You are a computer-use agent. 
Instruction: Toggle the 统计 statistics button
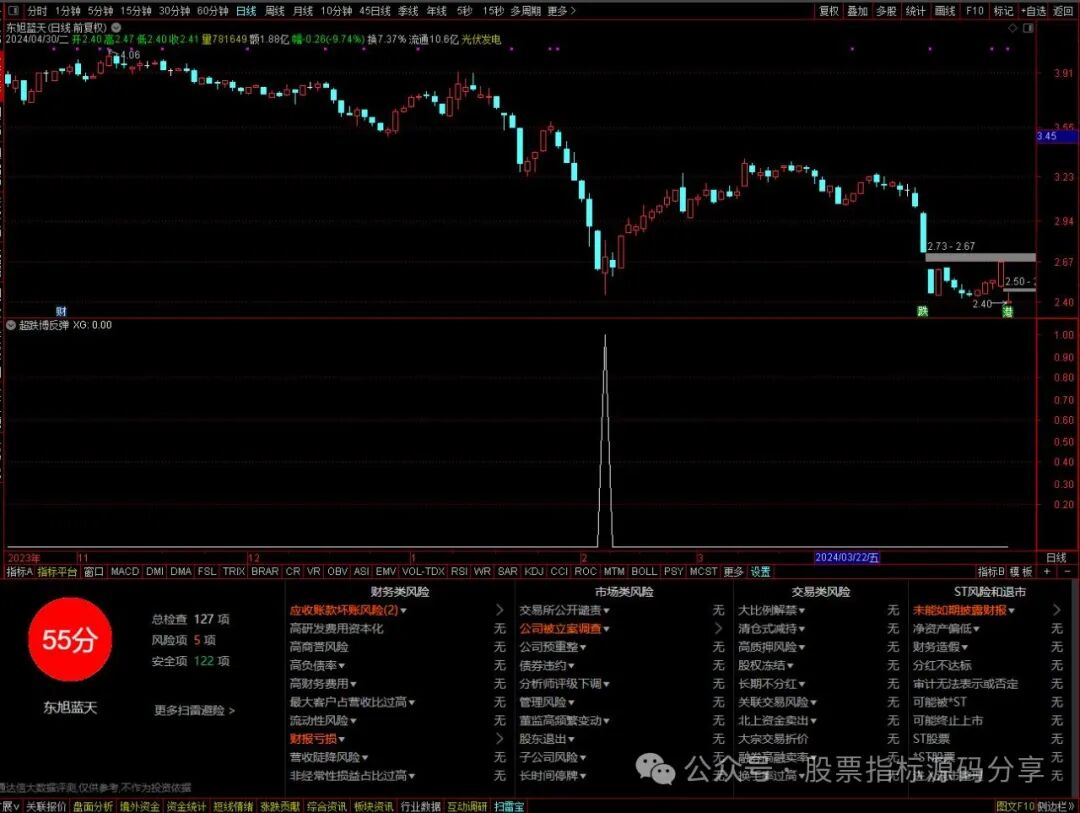pyautogui.click(x=915, y=11)
